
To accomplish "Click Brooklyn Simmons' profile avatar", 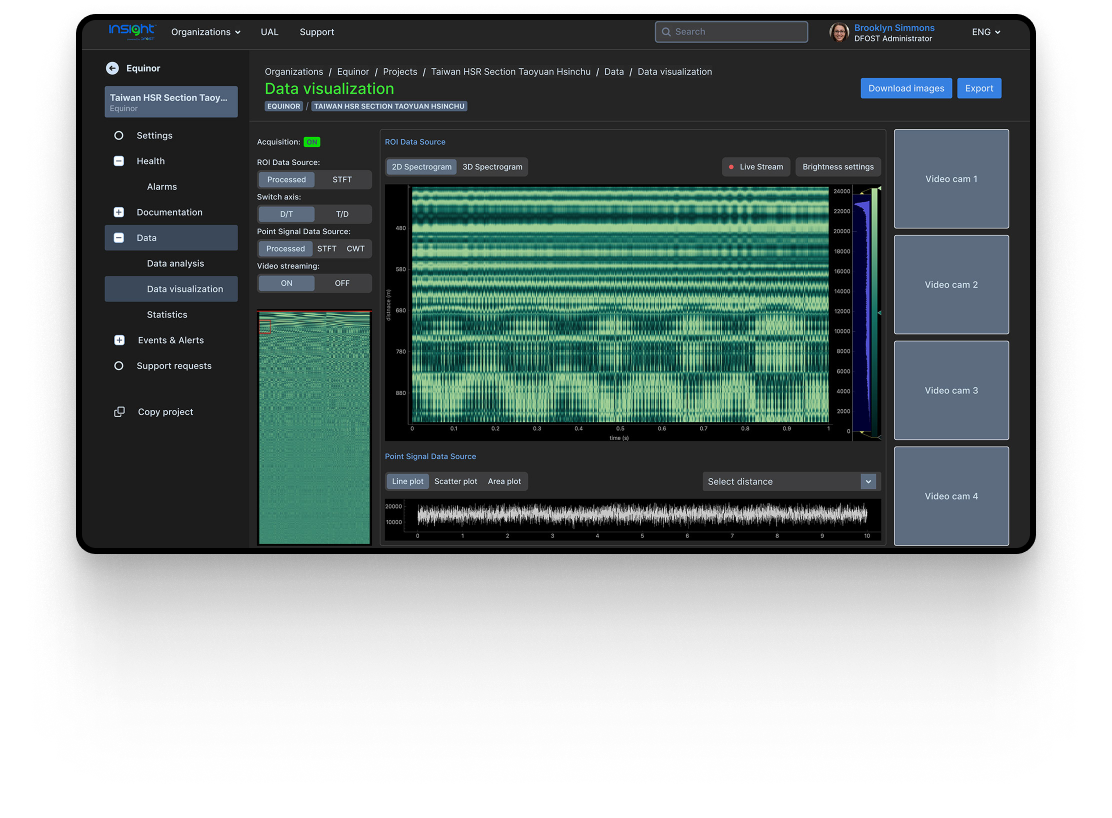I will click(x=839, y=32).
